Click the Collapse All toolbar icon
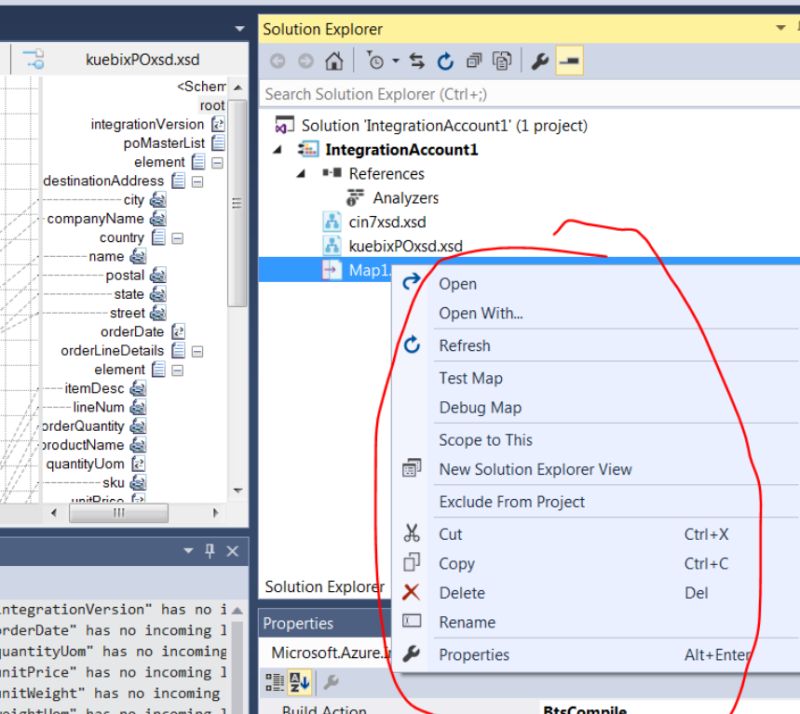 (474, 61)
